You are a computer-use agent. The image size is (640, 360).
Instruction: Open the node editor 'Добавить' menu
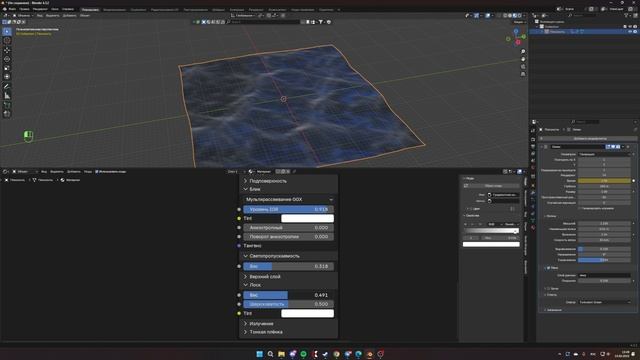[73, 171]
